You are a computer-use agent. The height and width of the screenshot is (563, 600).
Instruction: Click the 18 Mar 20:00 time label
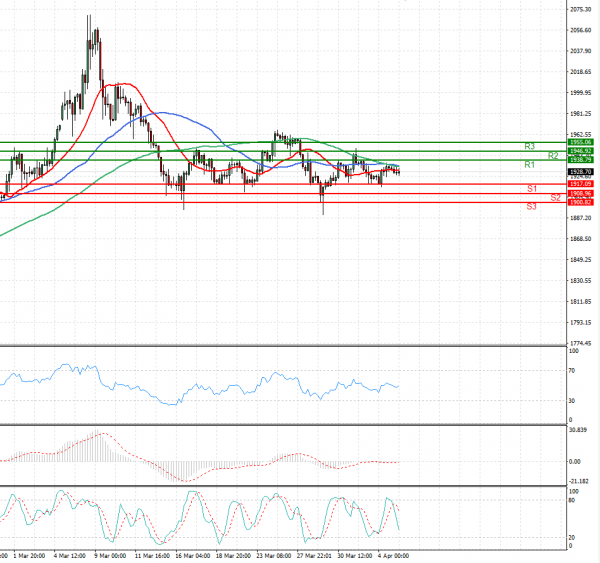(233, 556)
